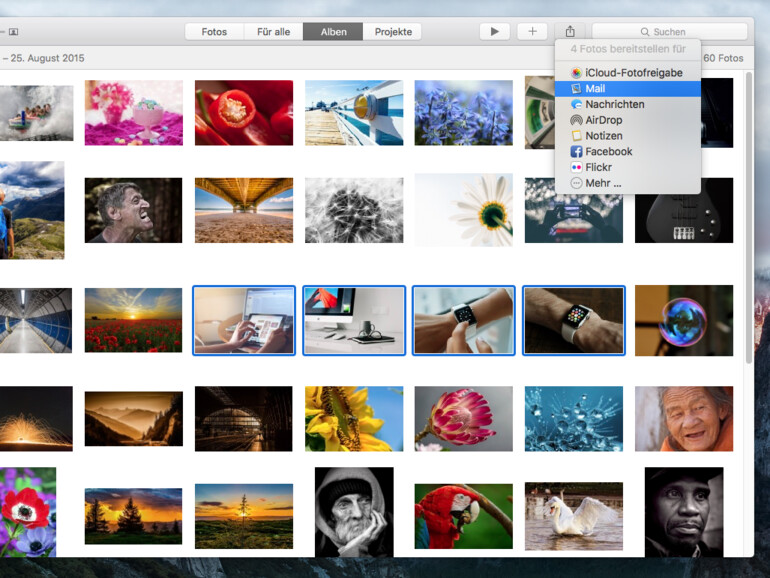Open the Mehr ... share options
Viewport: 770px width, 578px height.
(602, 183)
